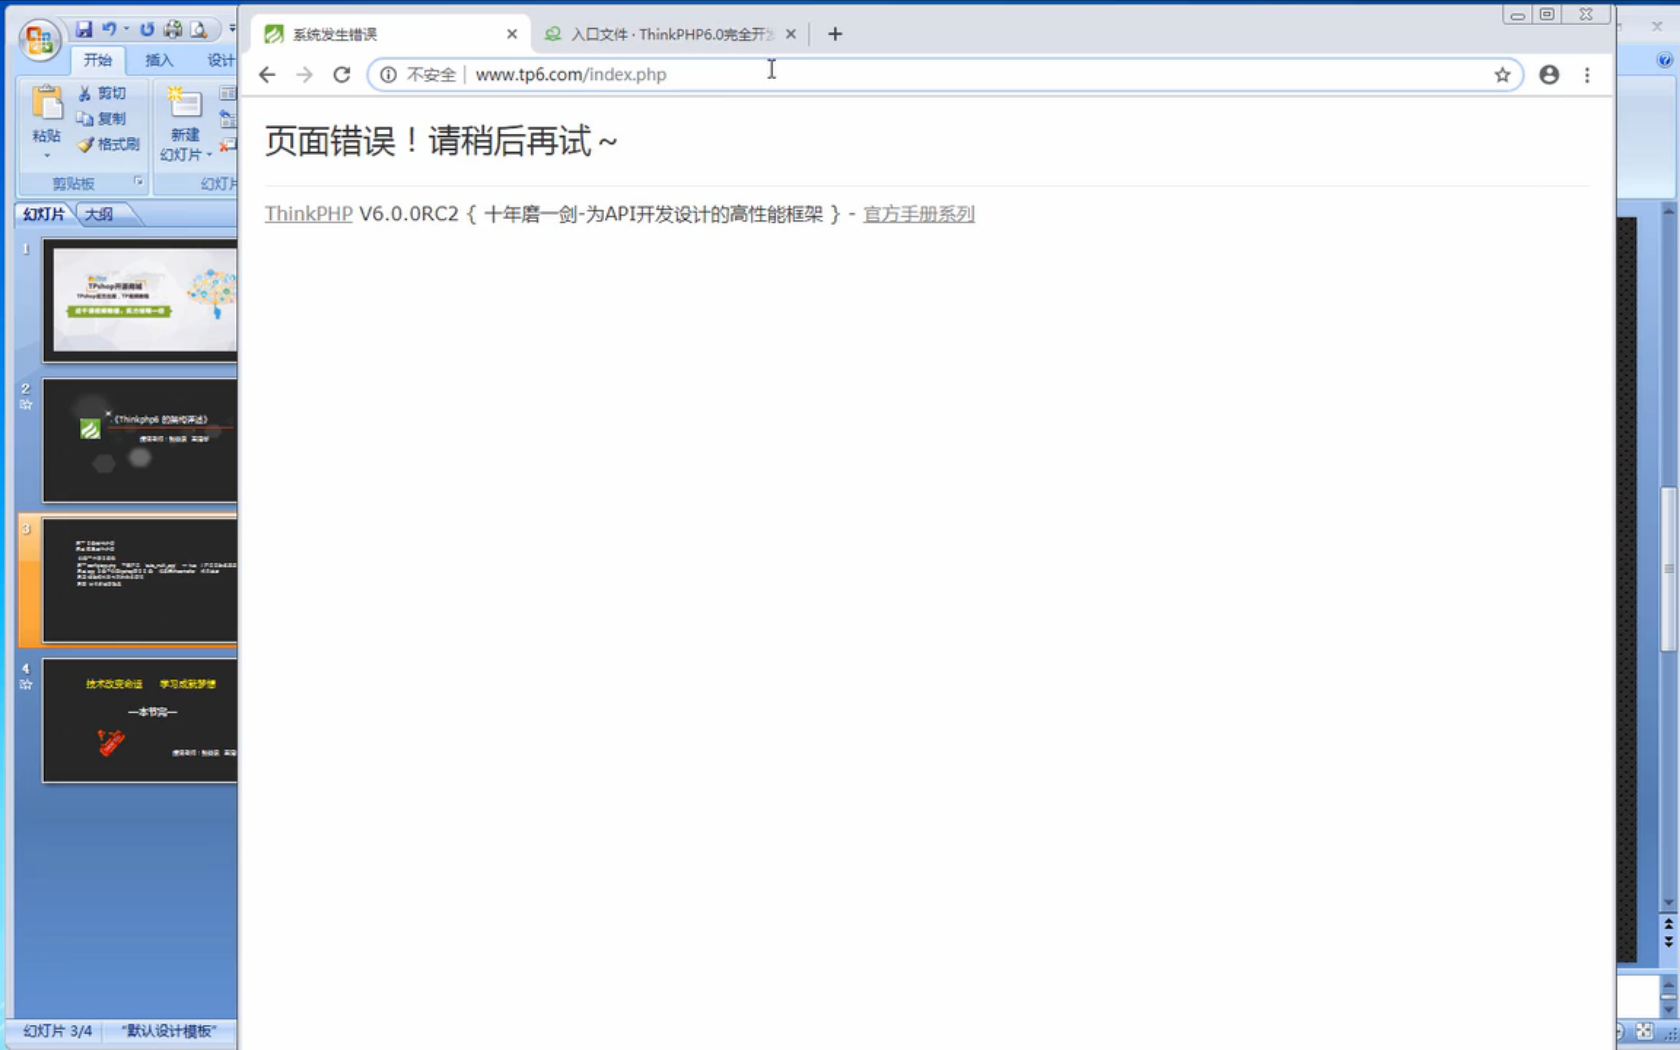1680x1050 pixels.
Task: Focus the address bar with www.tp6.com/index.php
Action: coord(945,75)
